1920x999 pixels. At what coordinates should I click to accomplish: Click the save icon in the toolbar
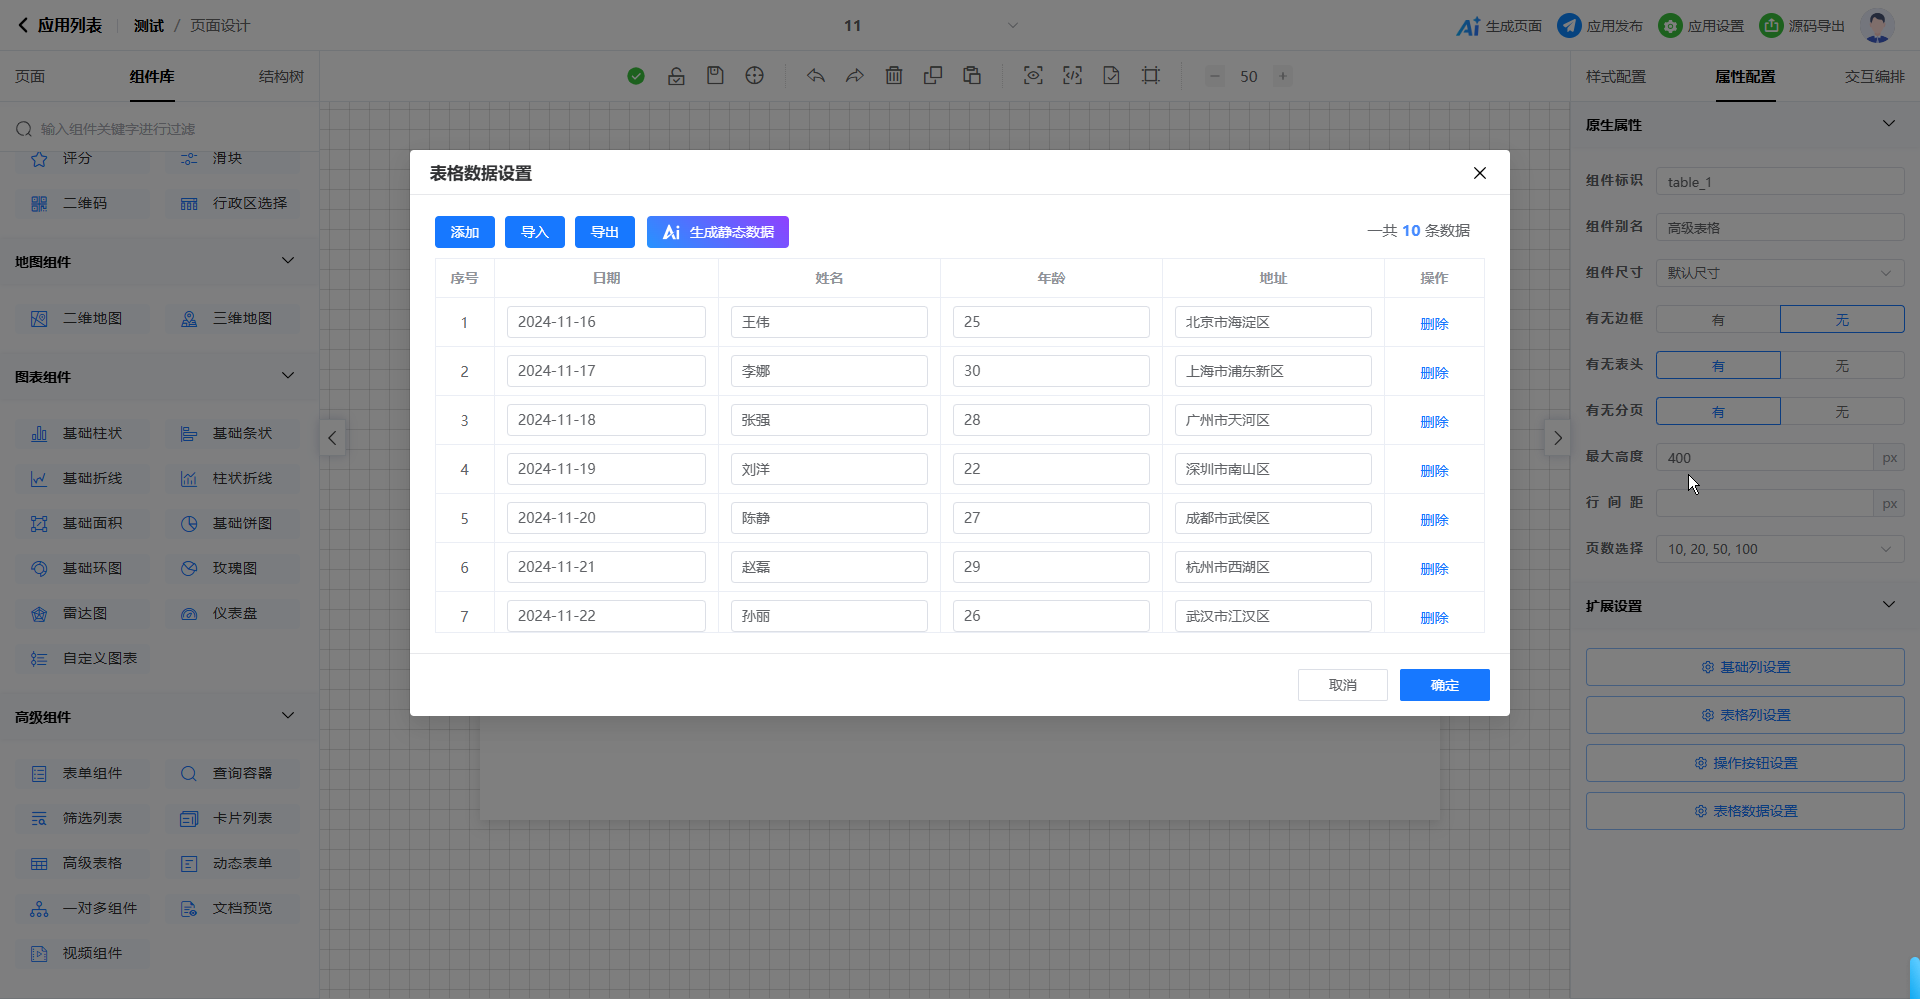click(715, 76)
